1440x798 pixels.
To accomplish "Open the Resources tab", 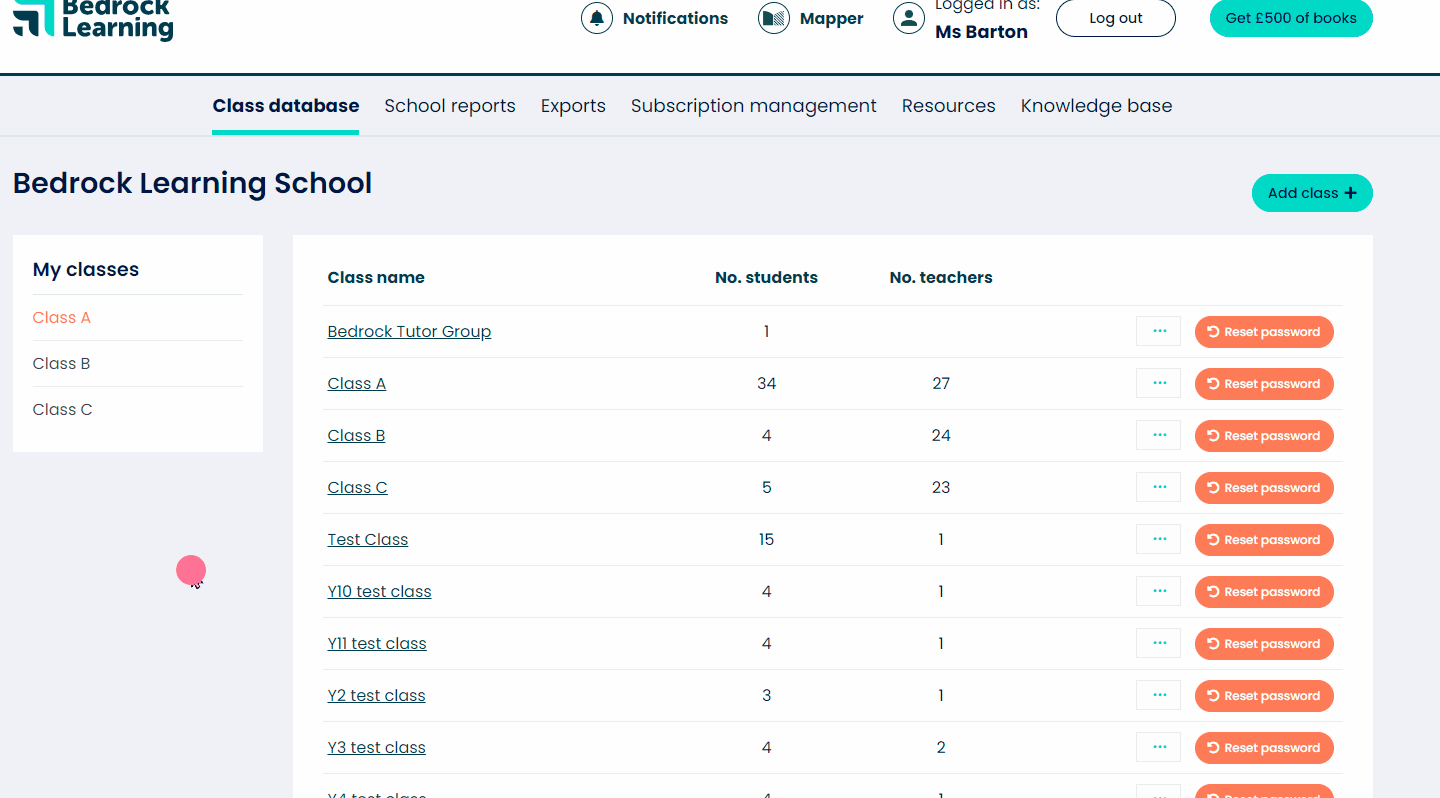I will click(949, 106).
